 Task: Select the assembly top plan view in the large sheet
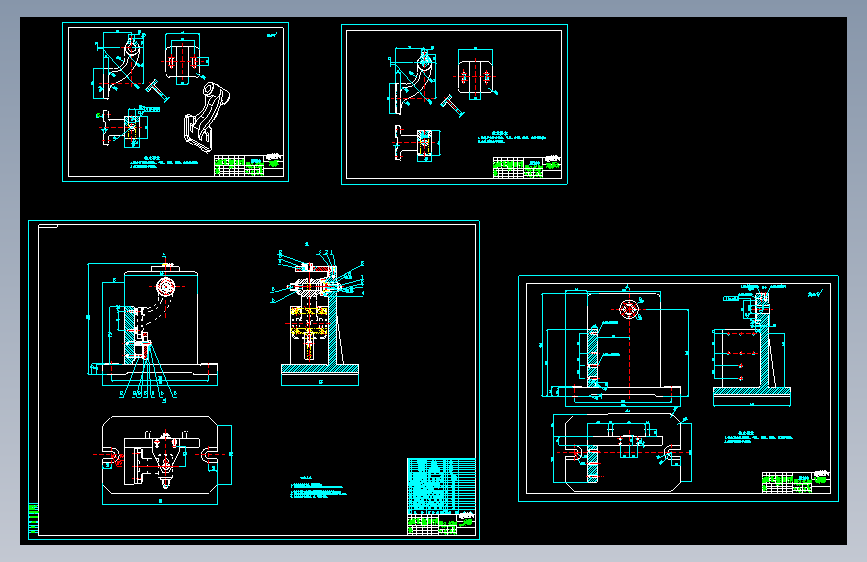click(166, 459)
